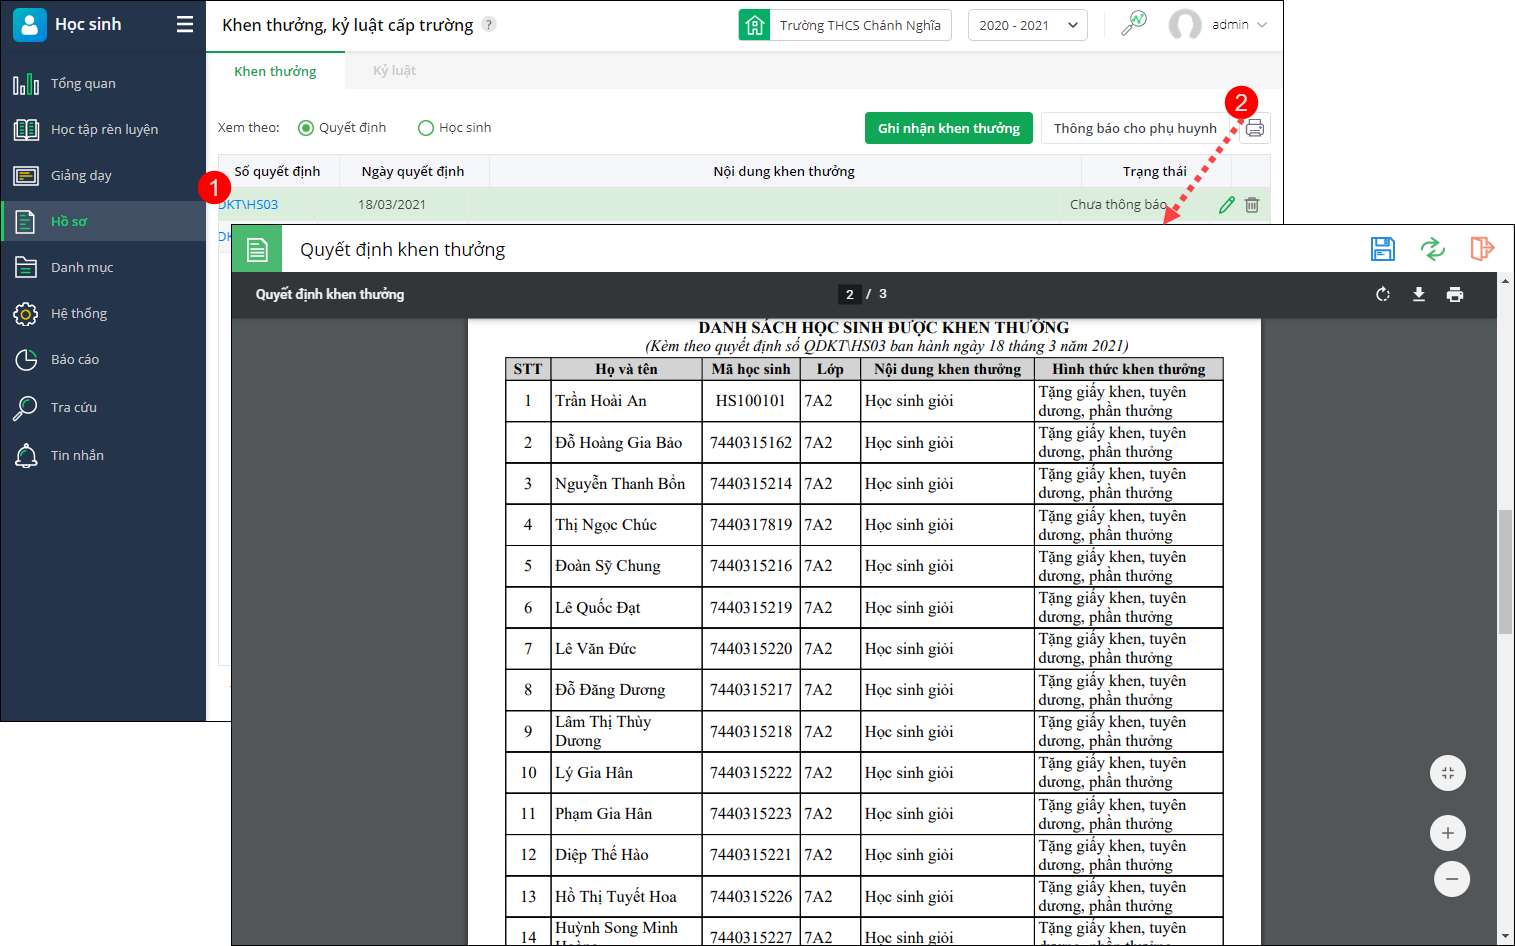
Task: Toggle the hamburger sidebar menu
Action: click(185, 25)
